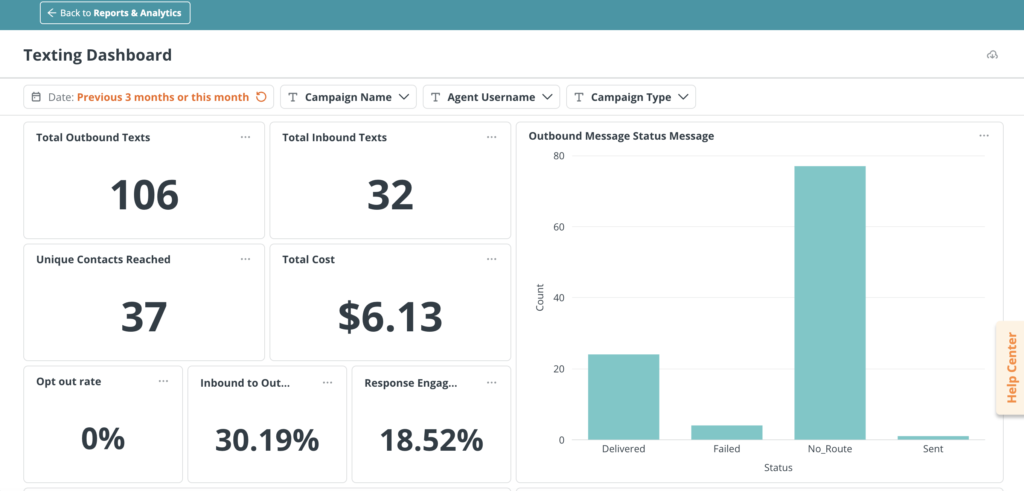Go back to Reports & Analytics

coord(115,13)
